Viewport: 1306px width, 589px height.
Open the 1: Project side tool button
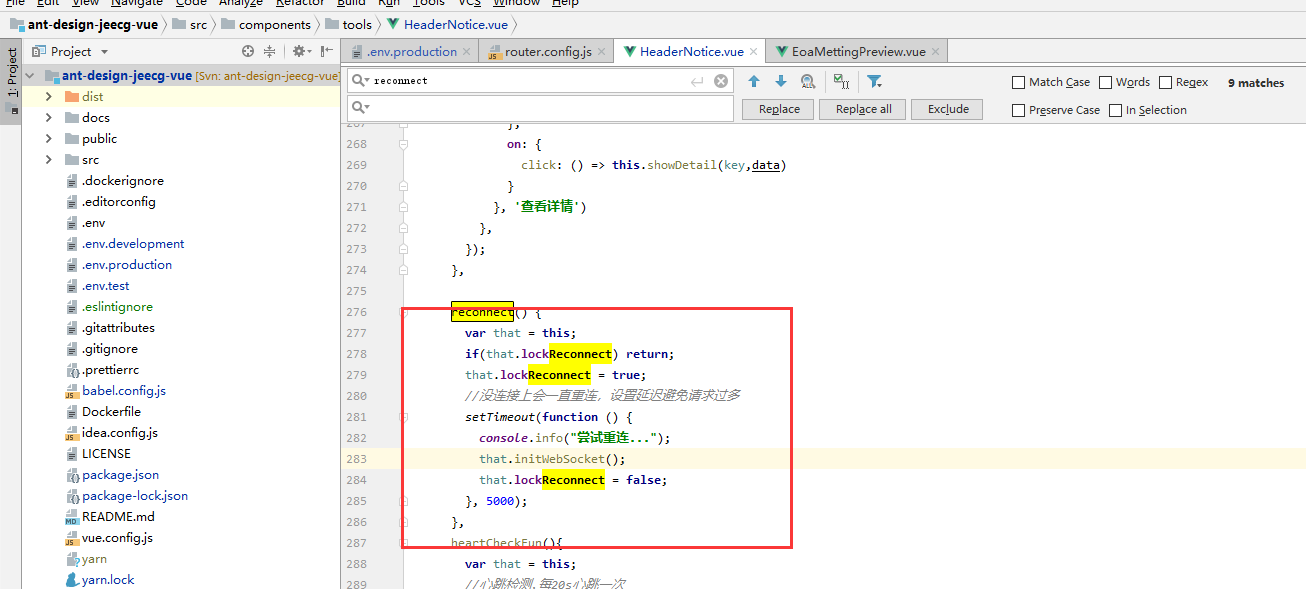pos(11,81)
